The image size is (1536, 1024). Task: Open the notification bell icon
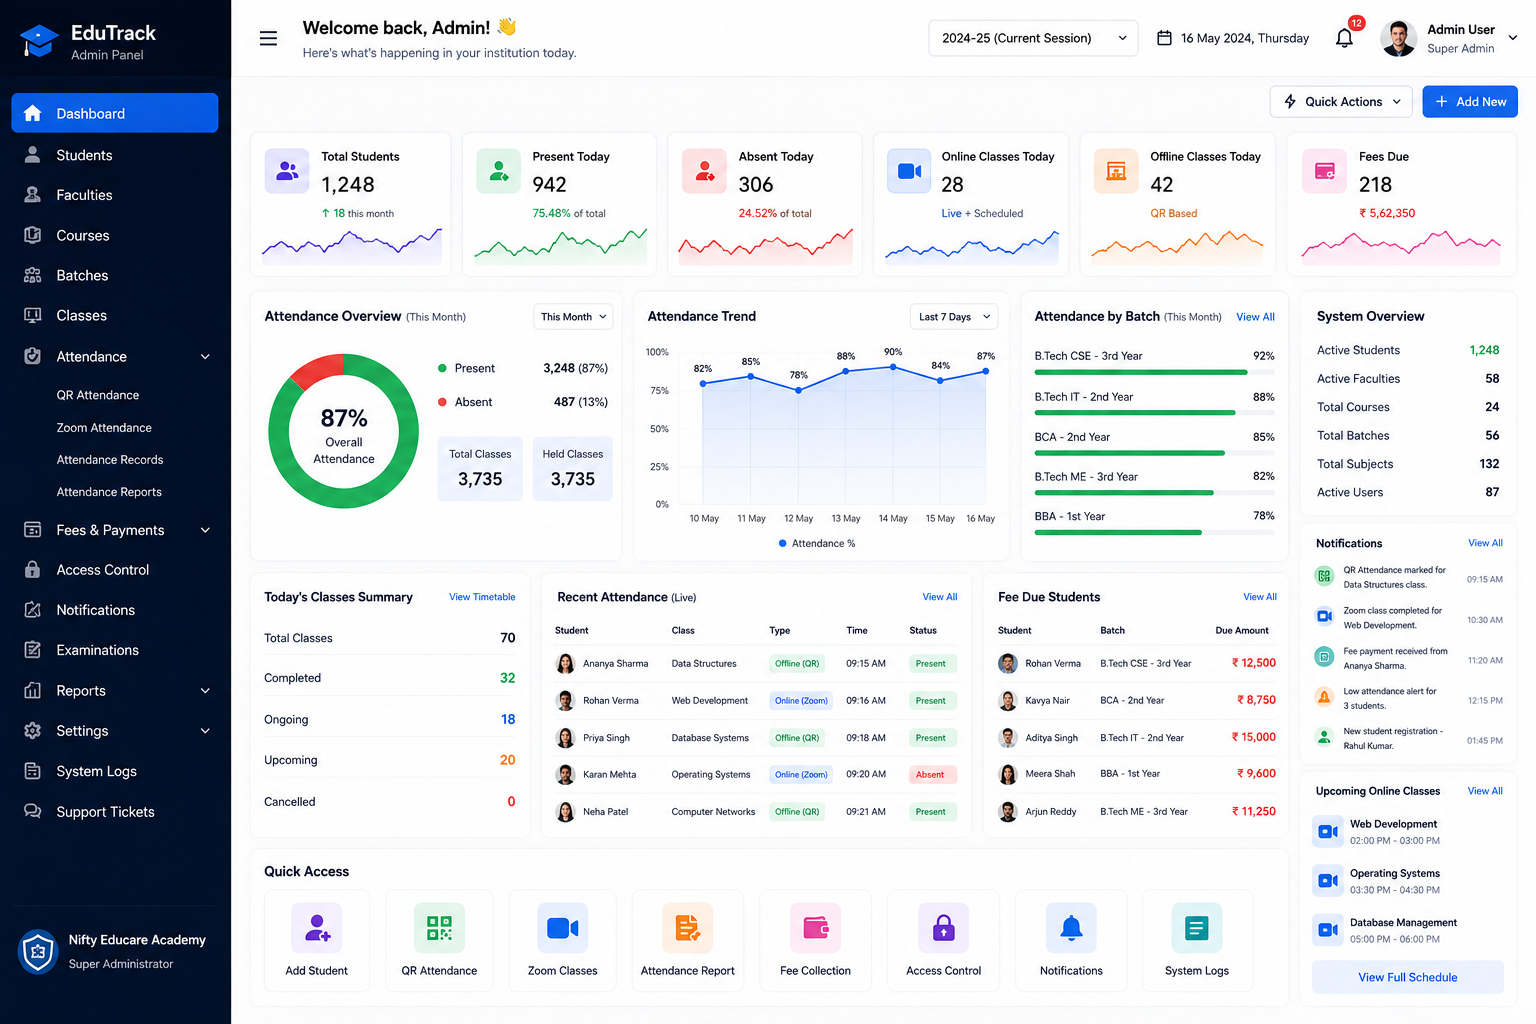(x=1344, y=38)
